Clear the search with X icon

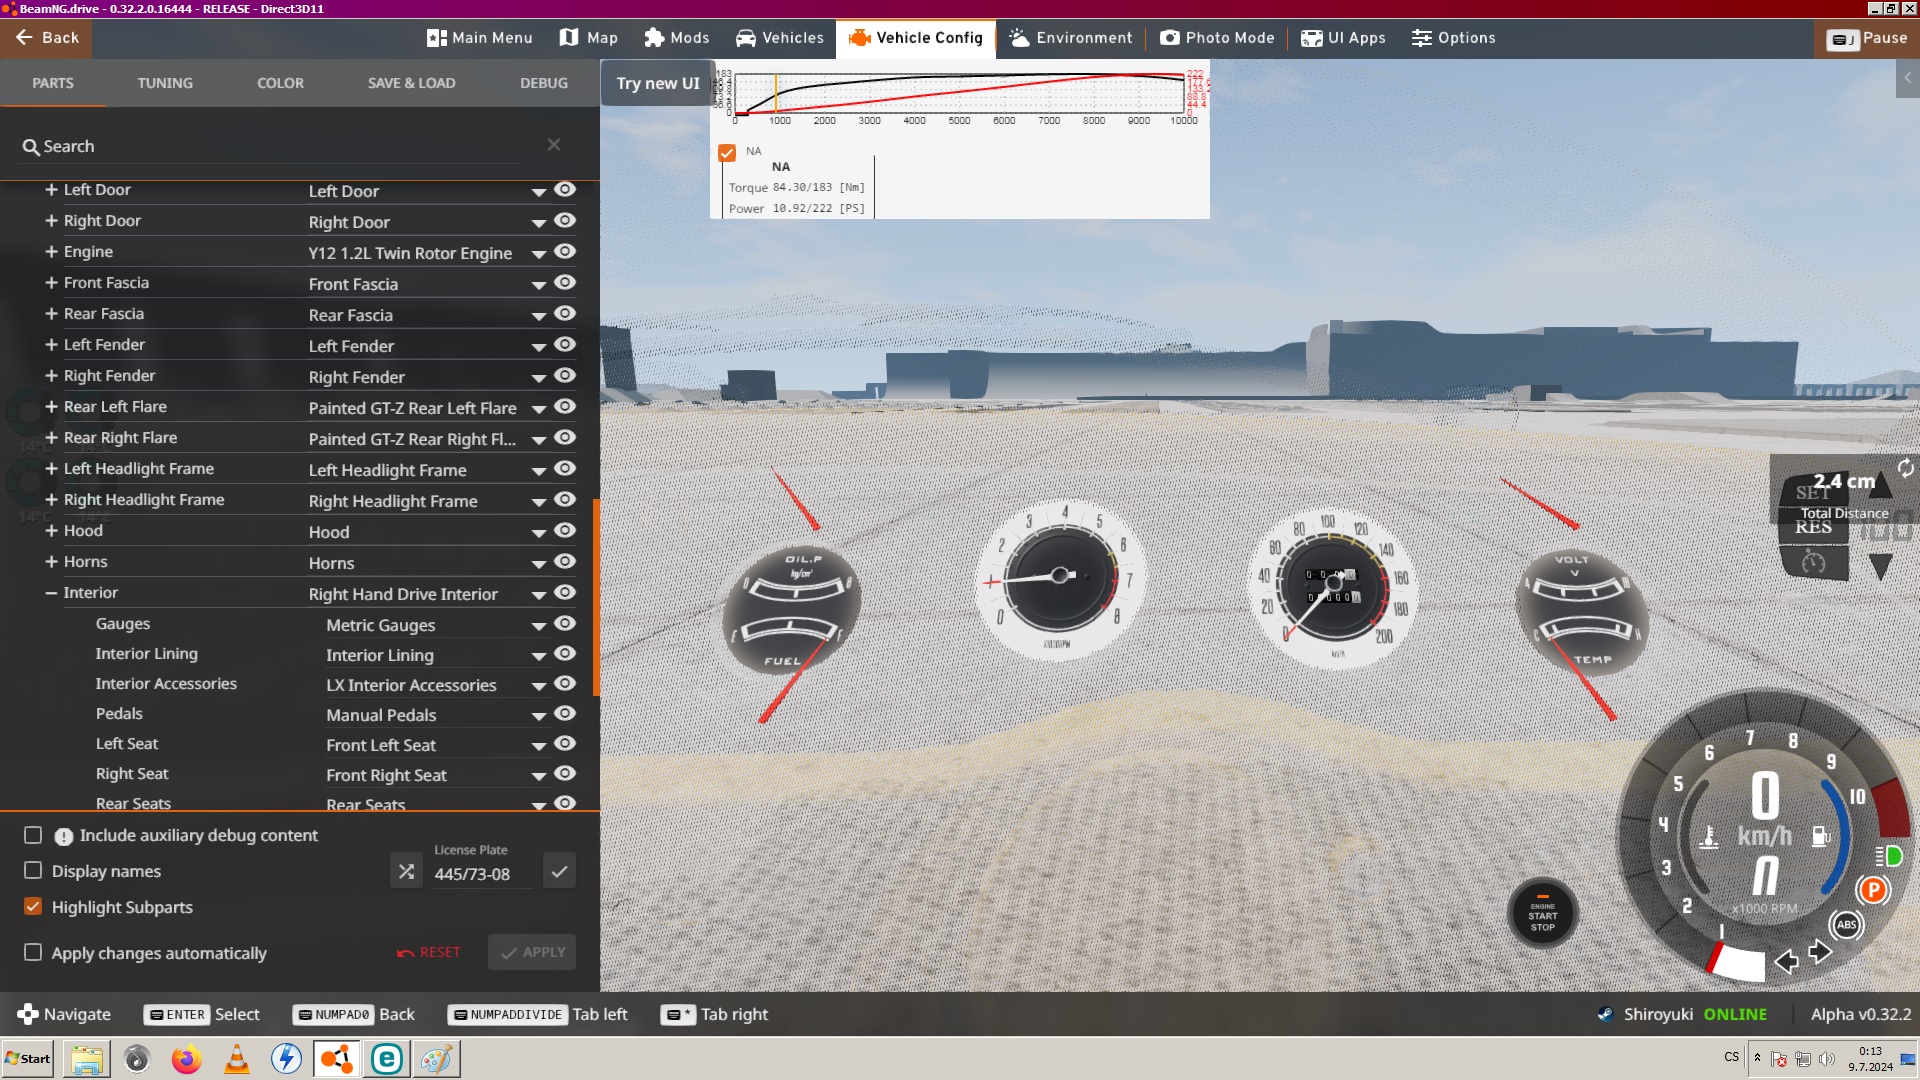click(553, 145)
